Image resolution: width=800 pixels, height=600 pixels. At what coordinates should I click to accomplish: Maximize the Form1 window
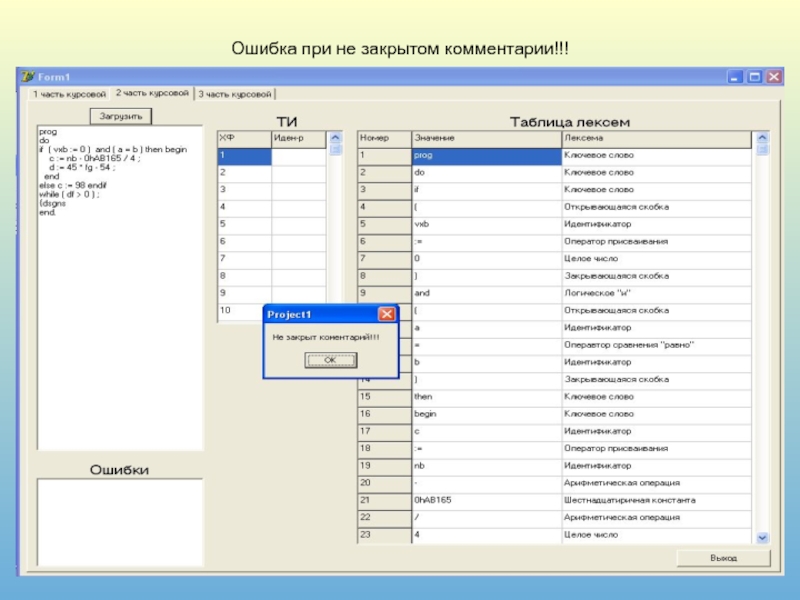pyautogui.click(x=754, y=76)
